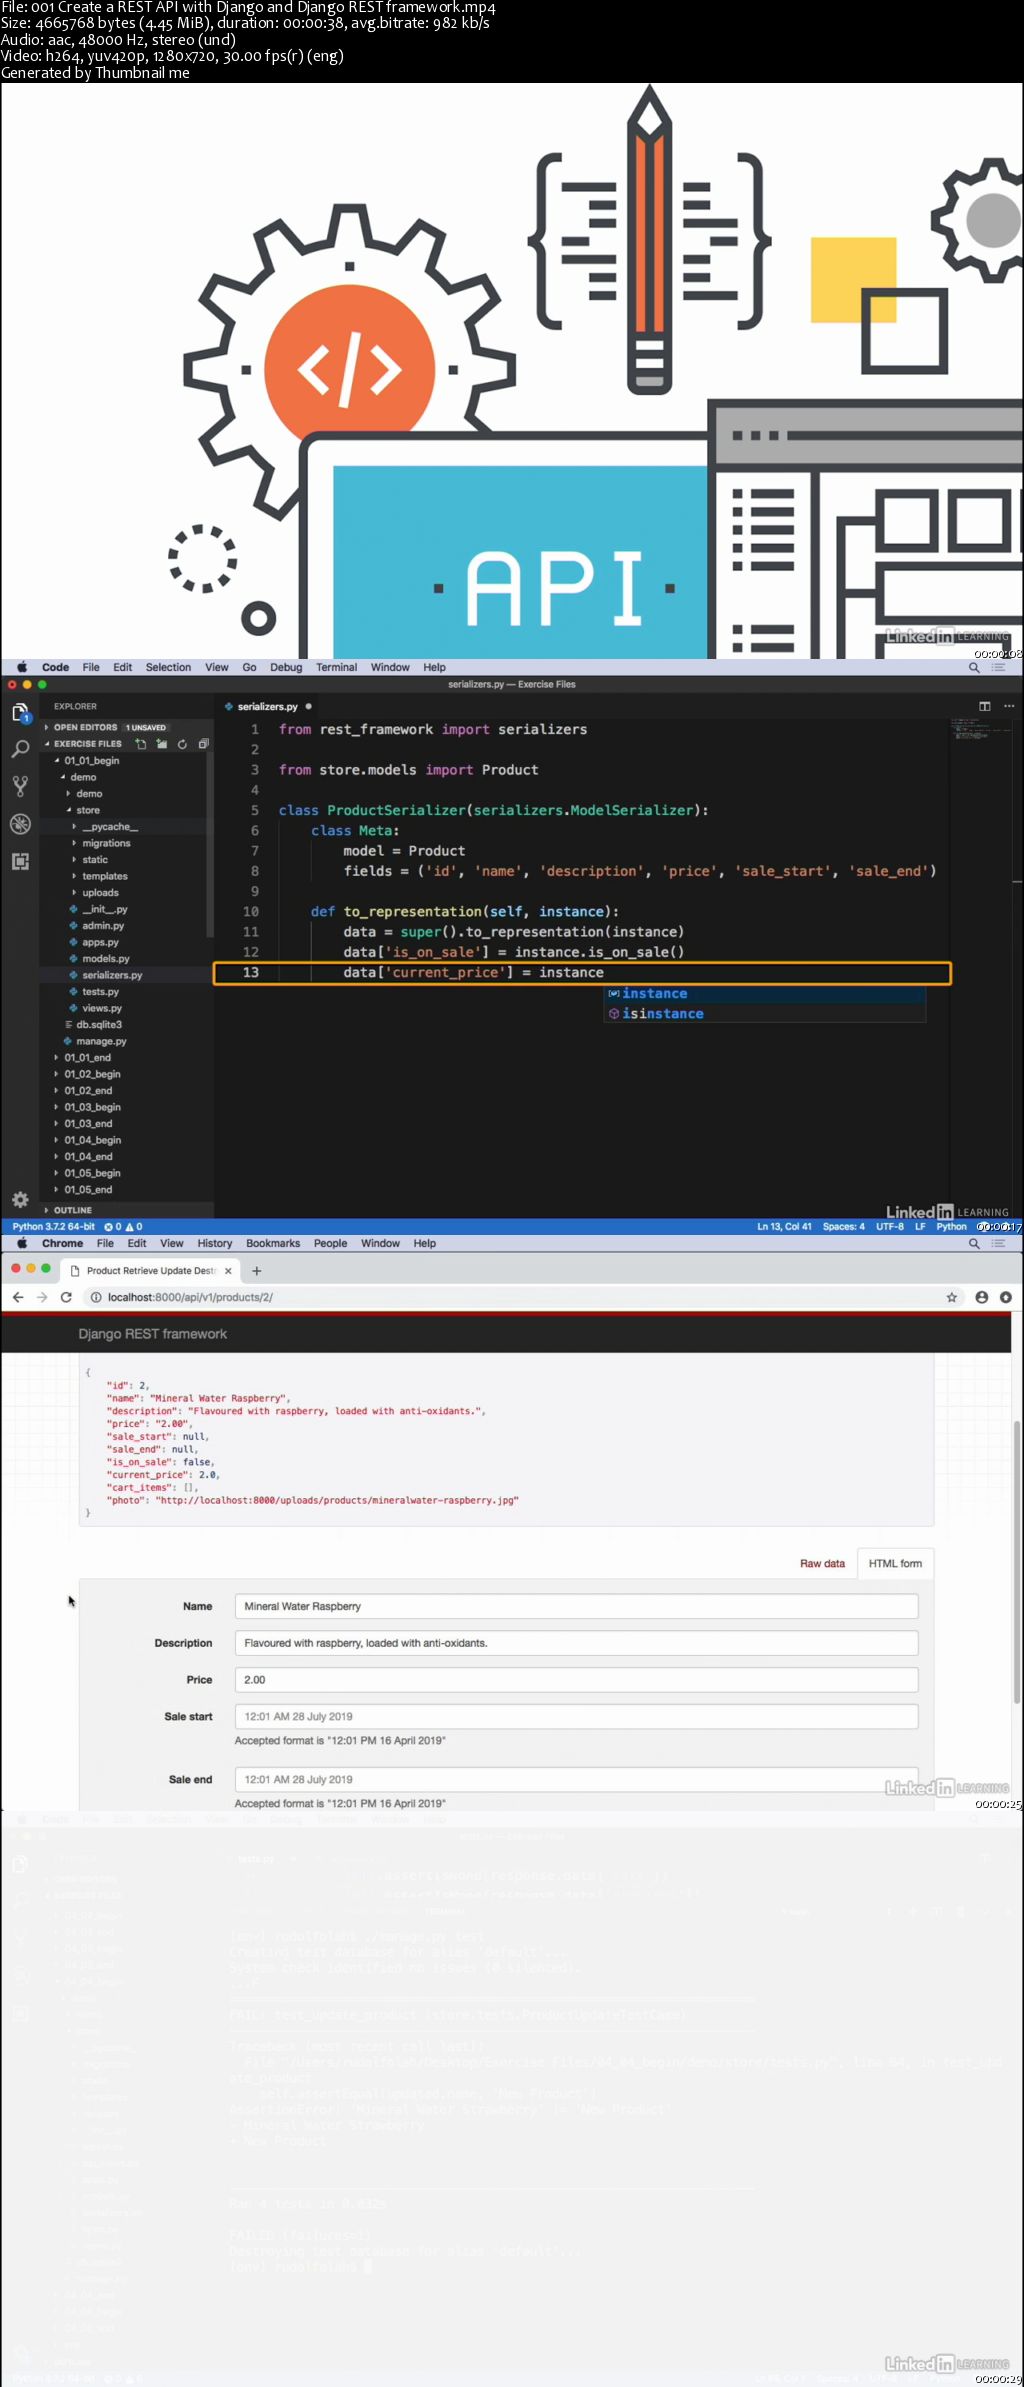Refresh the Exercise Files explorer
Image resolution: width=1024 pixels, height=2387 pixels.
182,744
